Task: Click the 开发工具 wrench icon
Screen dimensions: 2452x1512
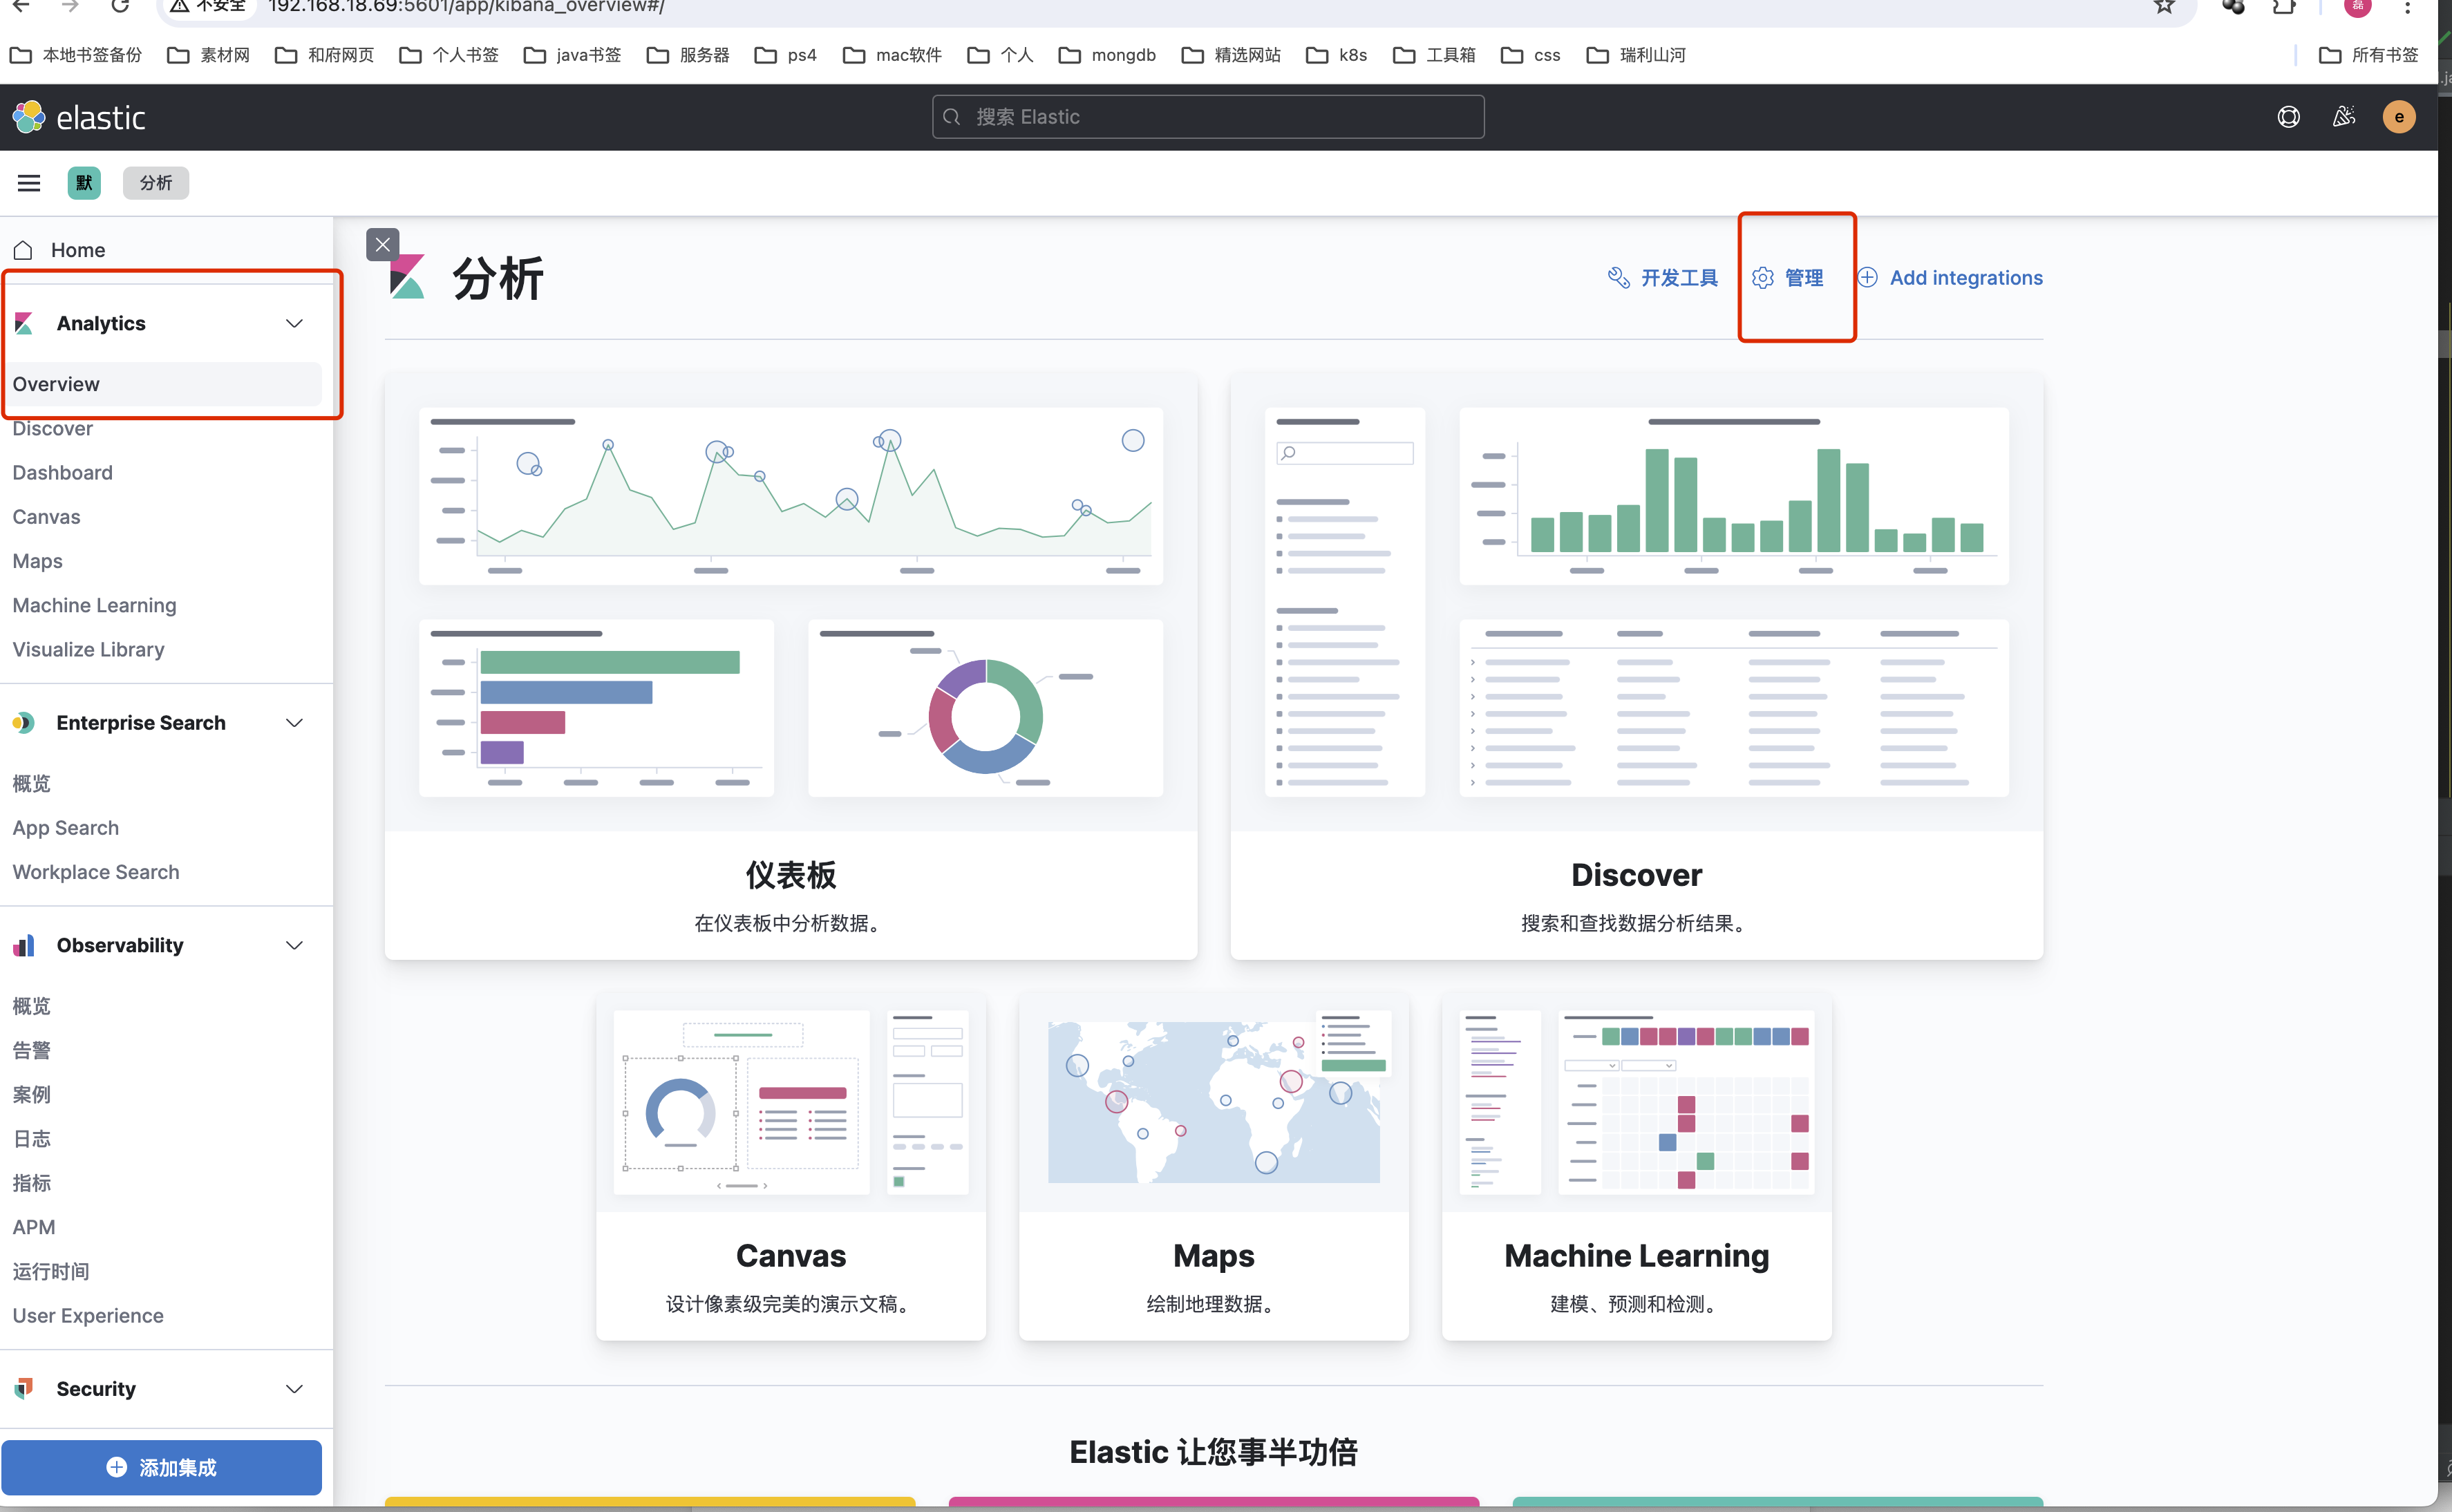Action: tap(1618, 278)
